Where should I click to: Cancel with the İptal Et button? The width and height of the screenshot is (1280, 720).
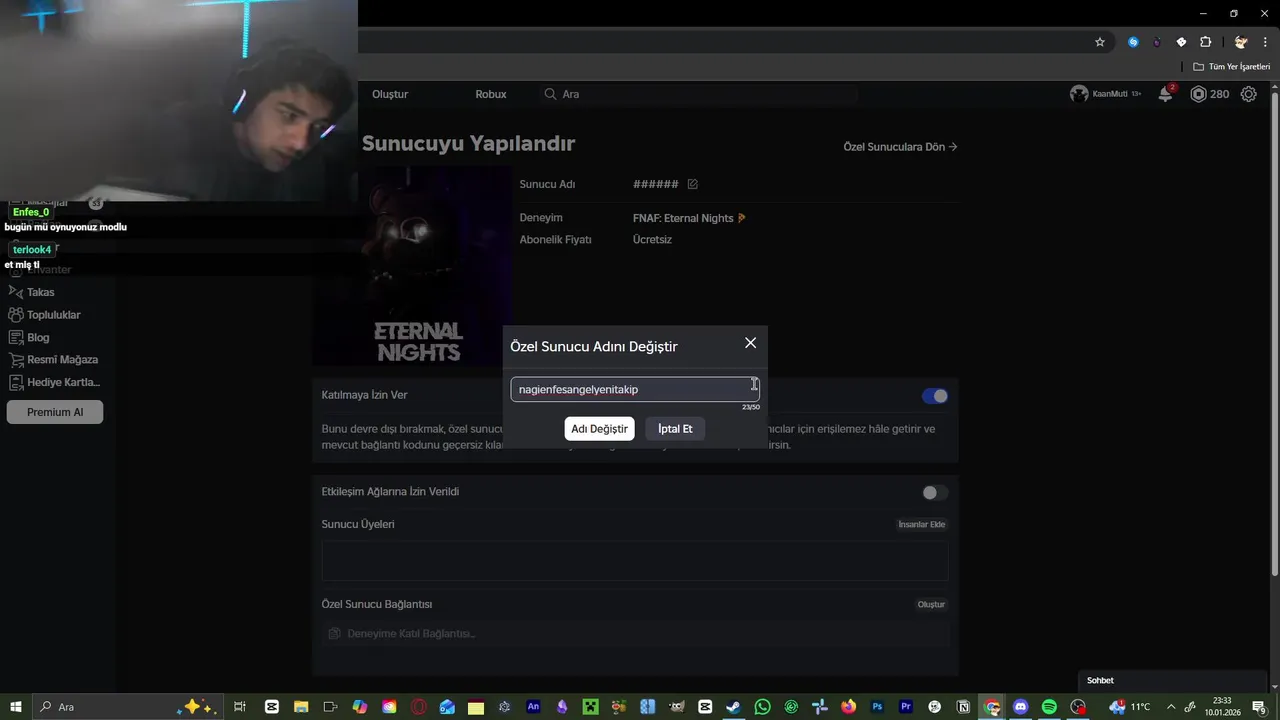675,429
